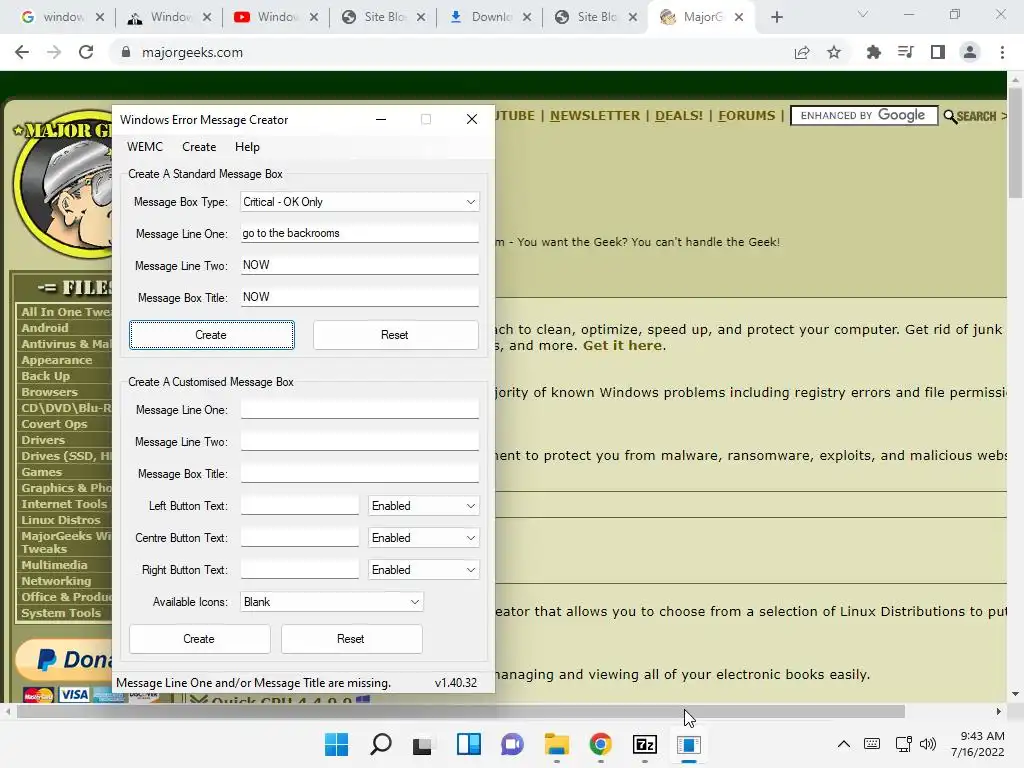Click the share page icon in address bar
Screen dimensions: 1024x768
point(802,52)
